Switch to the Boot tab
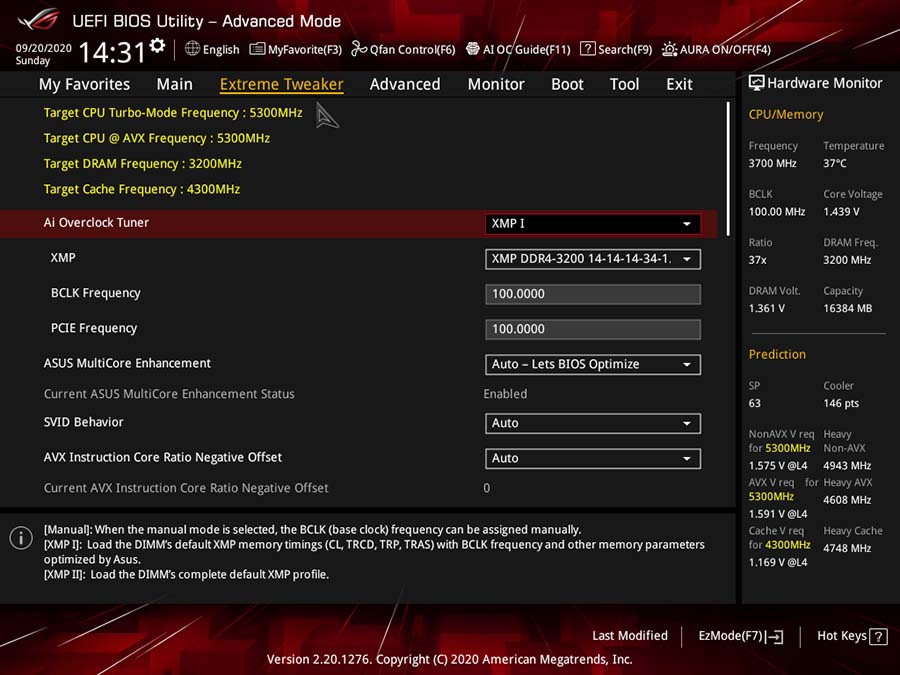The width and height of the screenshot is (900, 675). pos(567,84)
